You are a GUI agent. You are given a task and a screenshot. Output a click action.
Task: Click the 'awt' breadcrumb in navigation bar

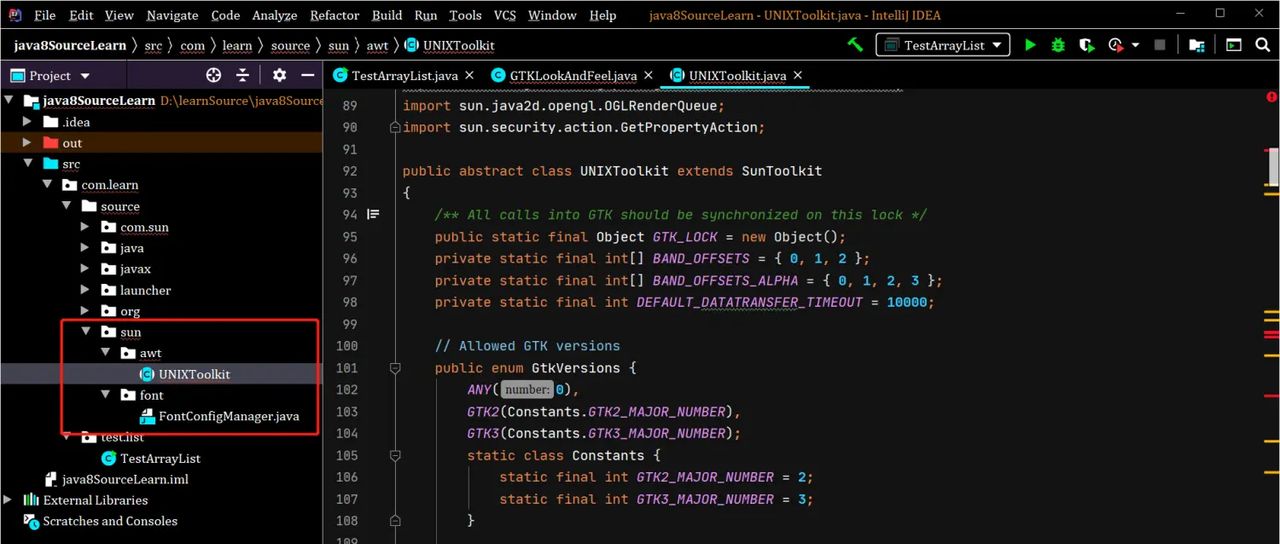pyautogui.click(x=376, y=45)
